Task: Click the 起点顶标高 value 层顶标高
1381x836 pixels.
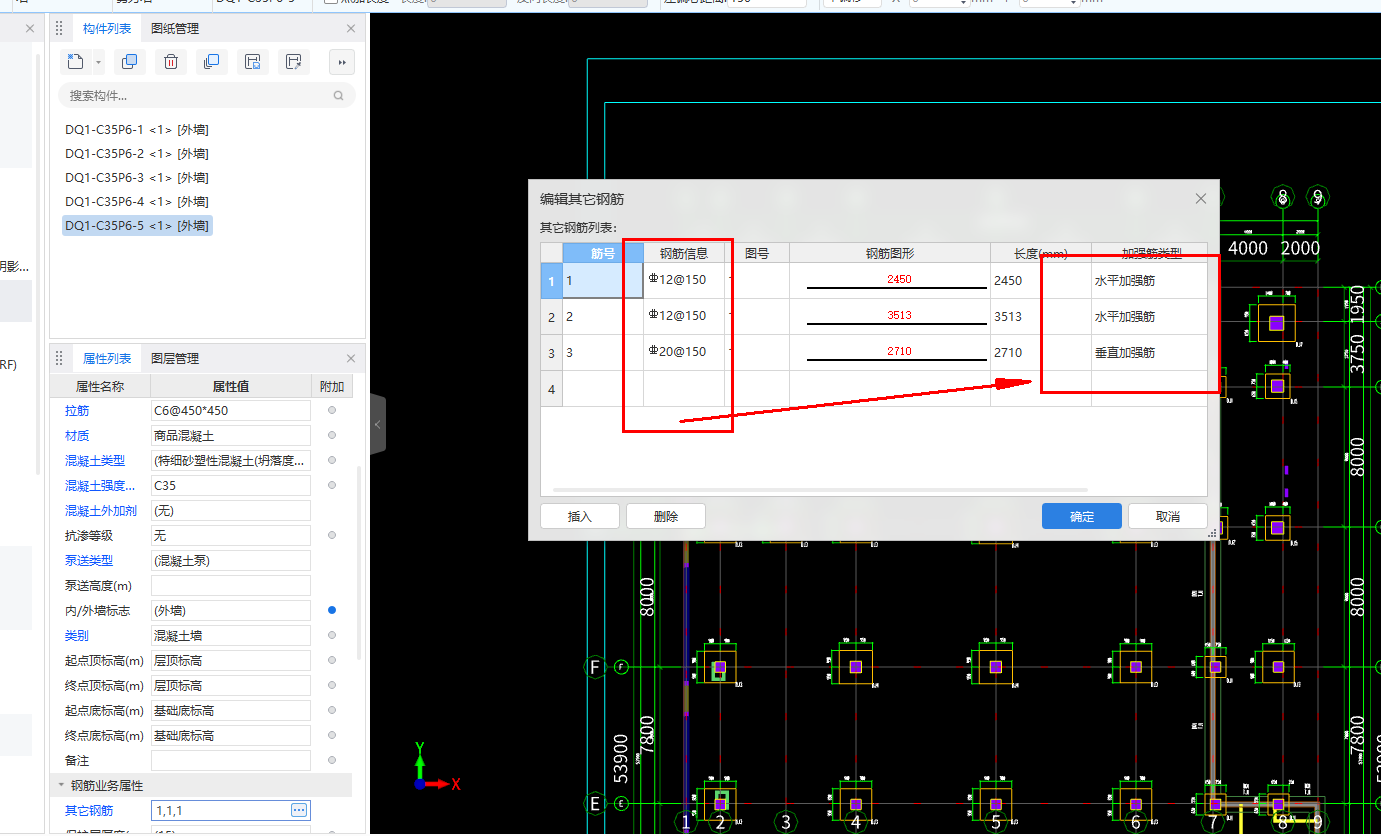Action: tap(230, 660)
